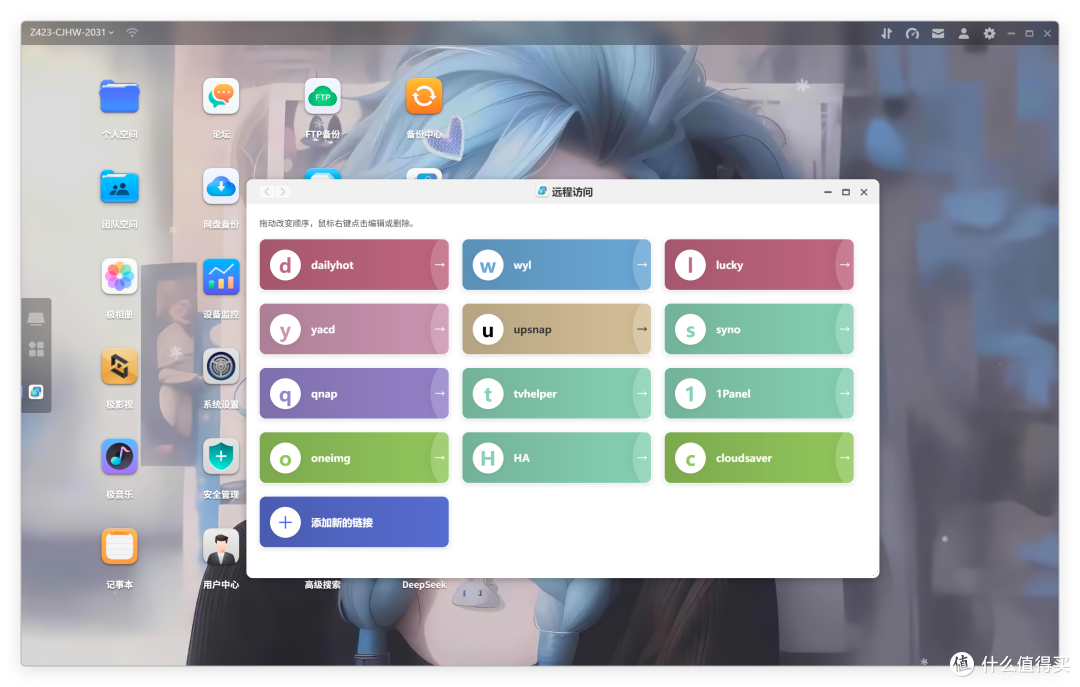Open the wyl link card
Viewport: 1080px width, 687px height.
[x=557, y=265]
